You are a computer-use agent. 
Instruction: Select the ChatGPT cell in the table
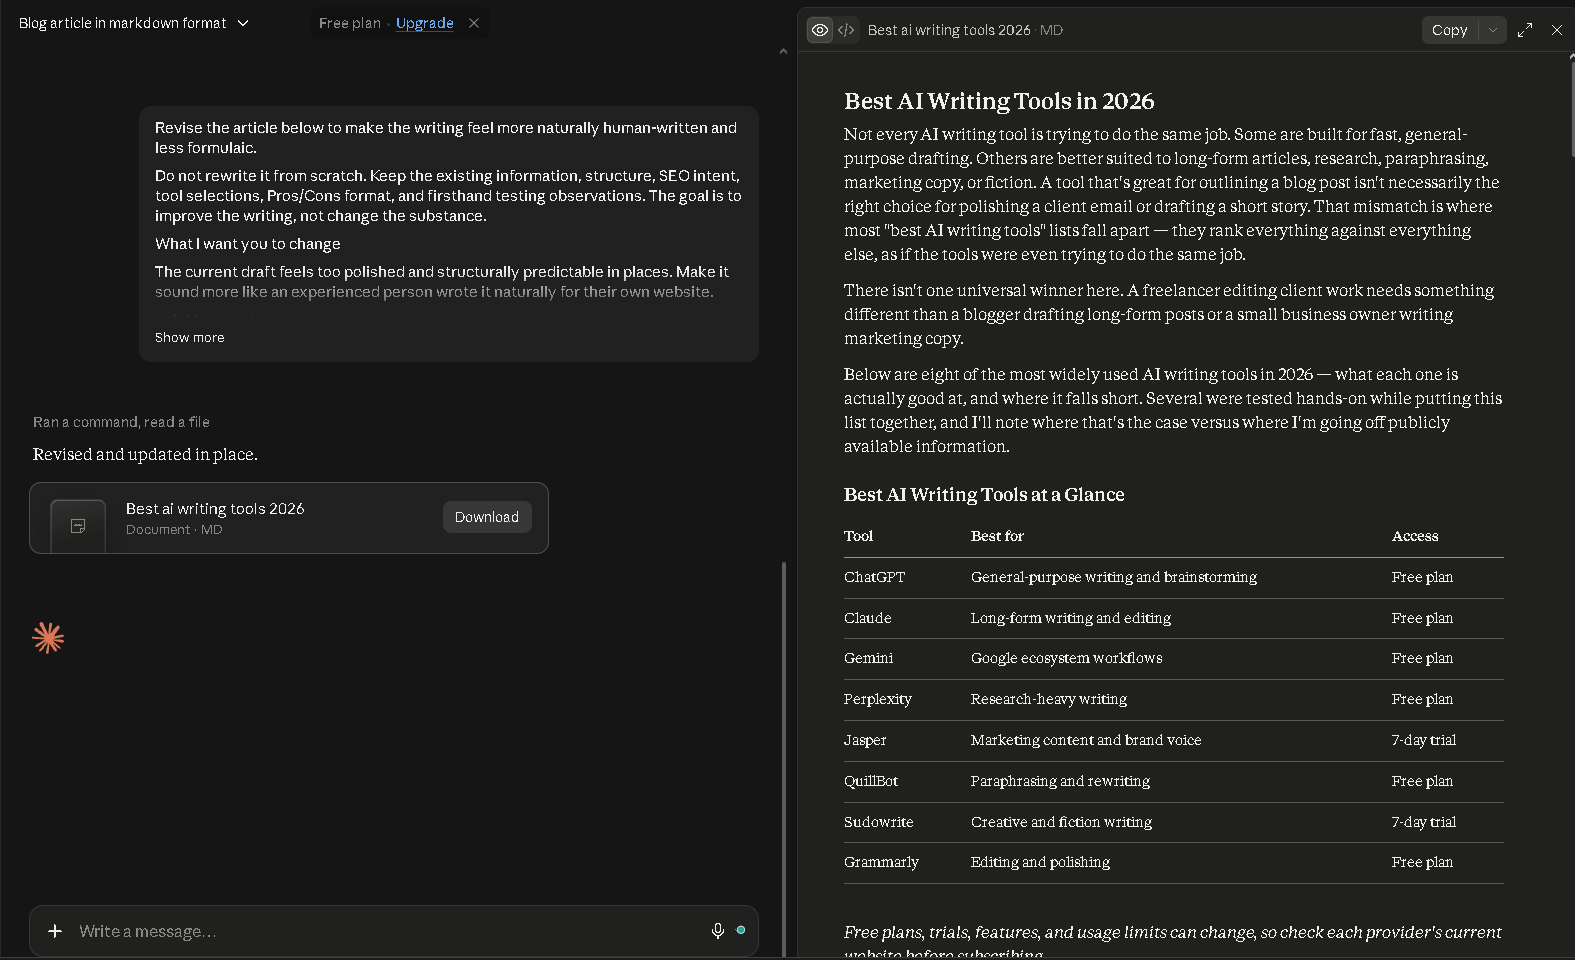click(x=874, y=578)
